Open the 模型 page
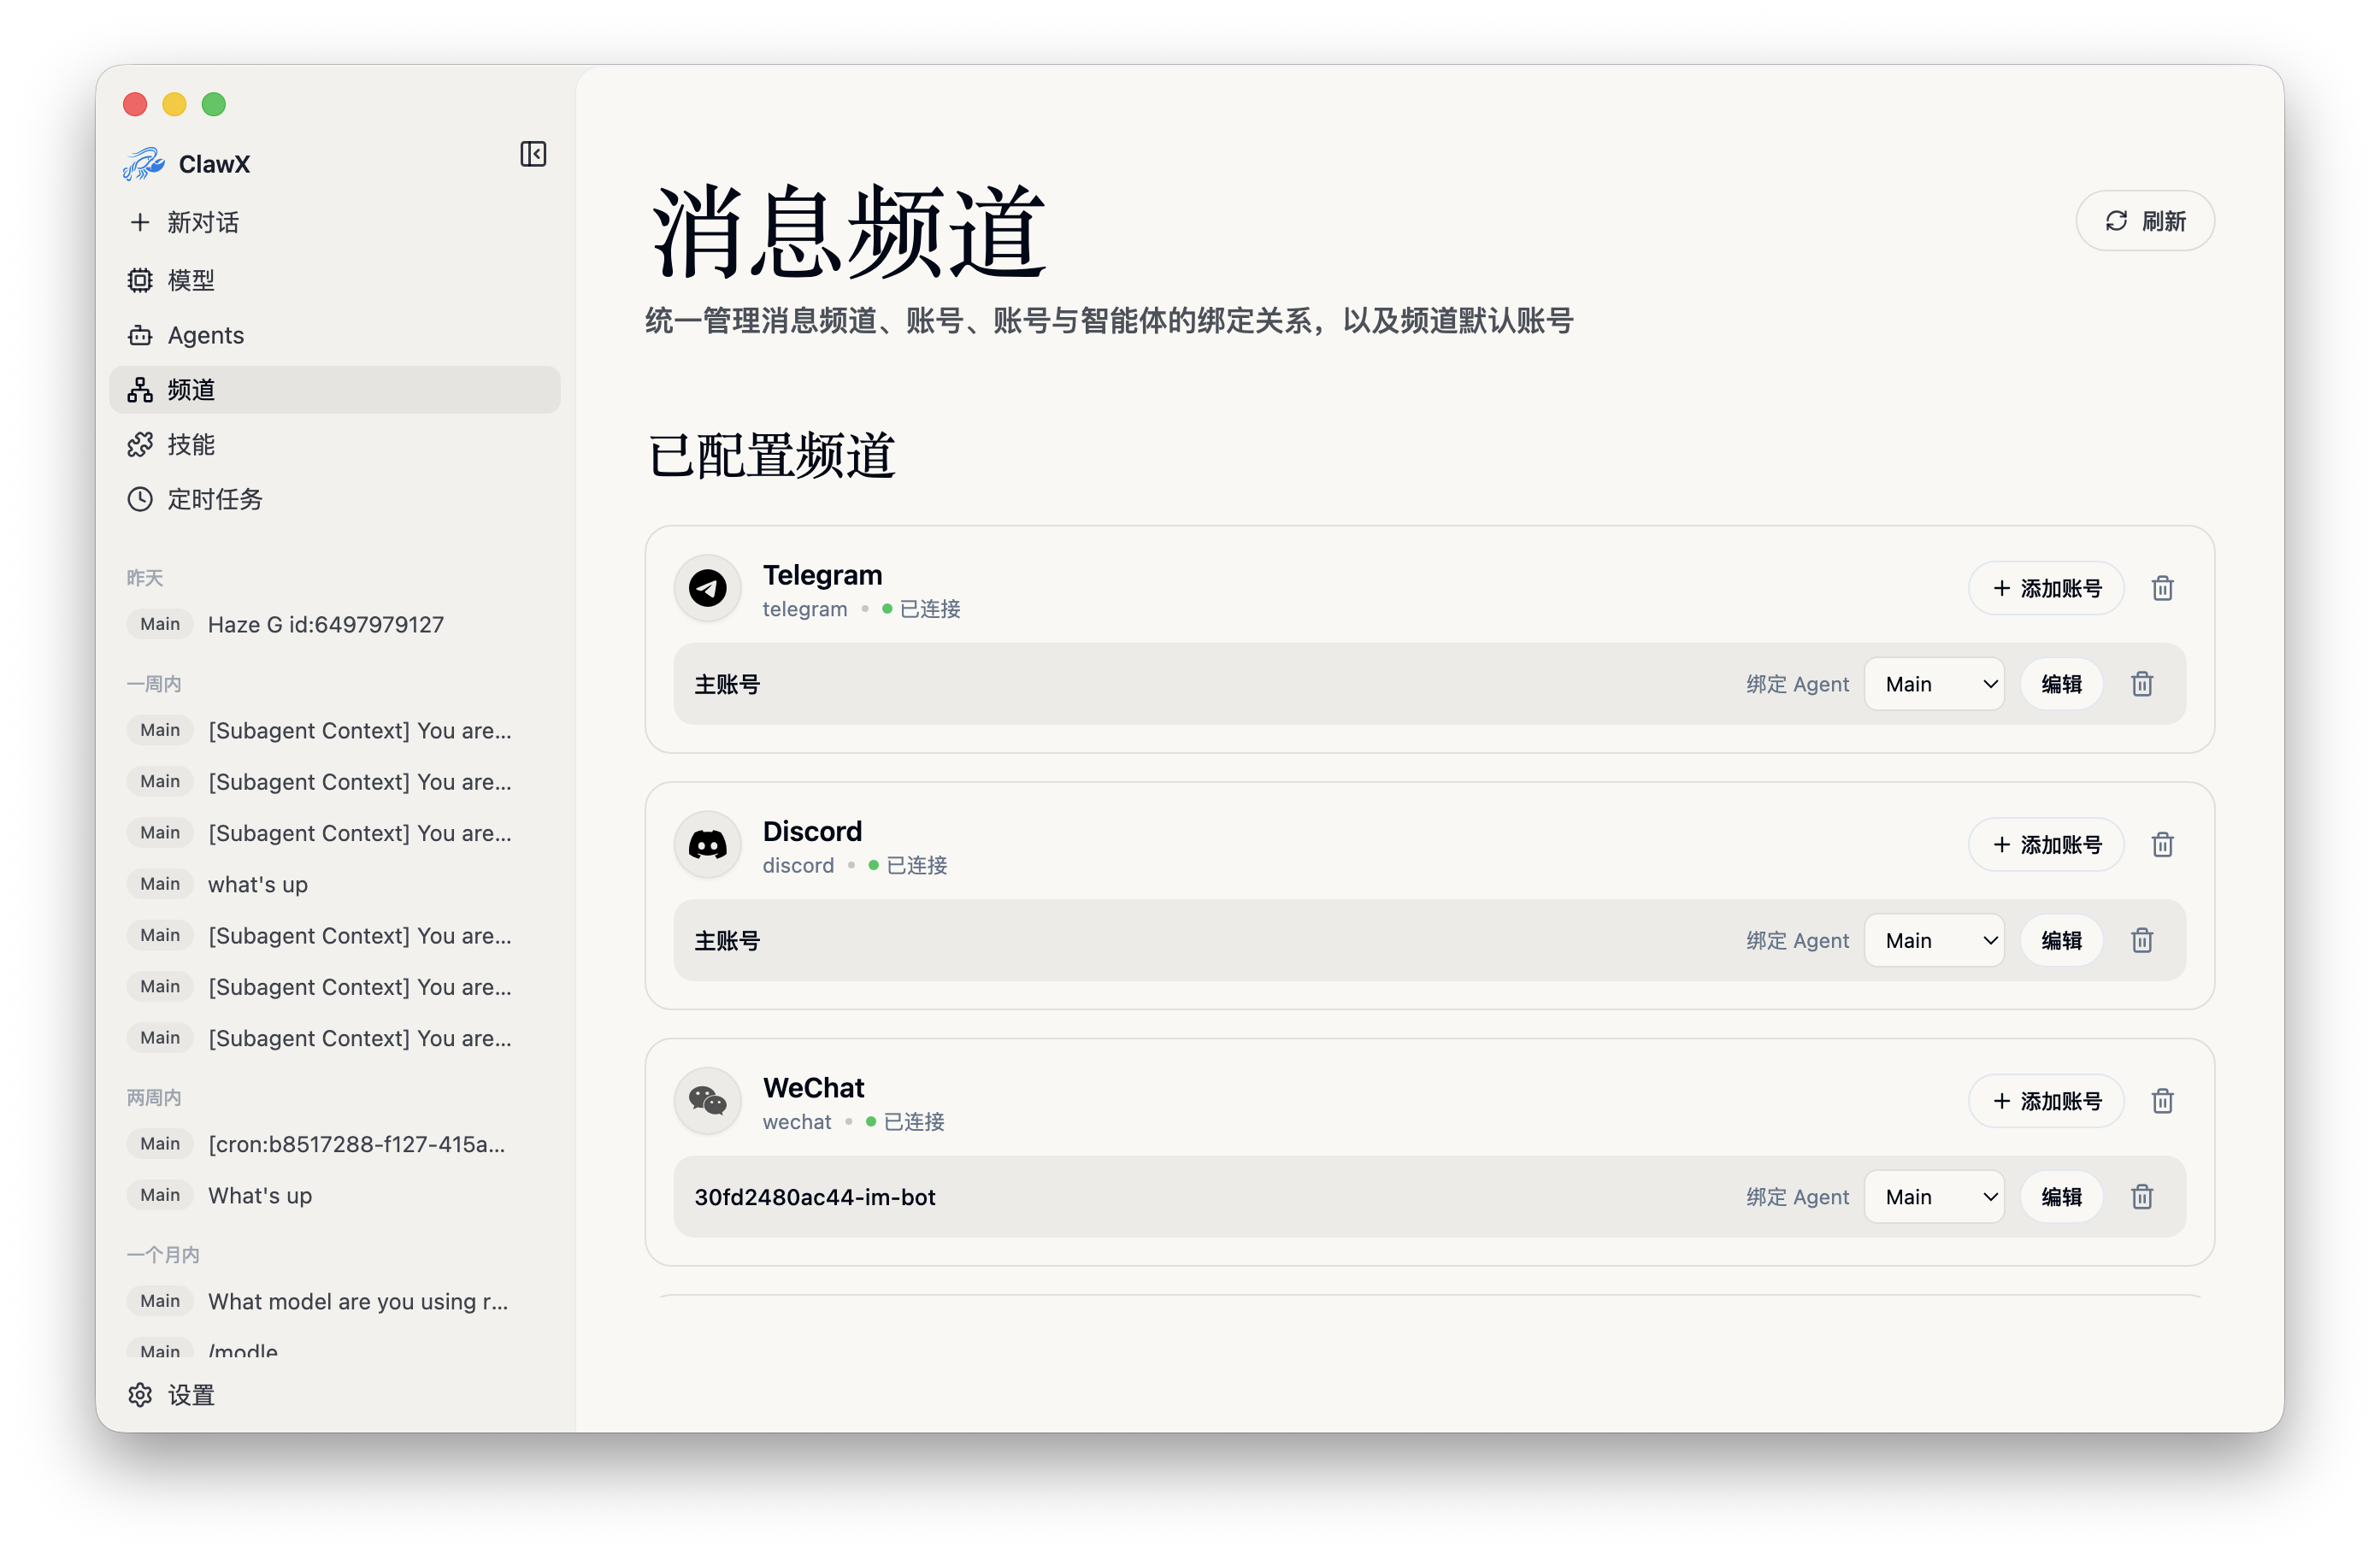The image size is (2380, 1559). [x=334, y=280]
